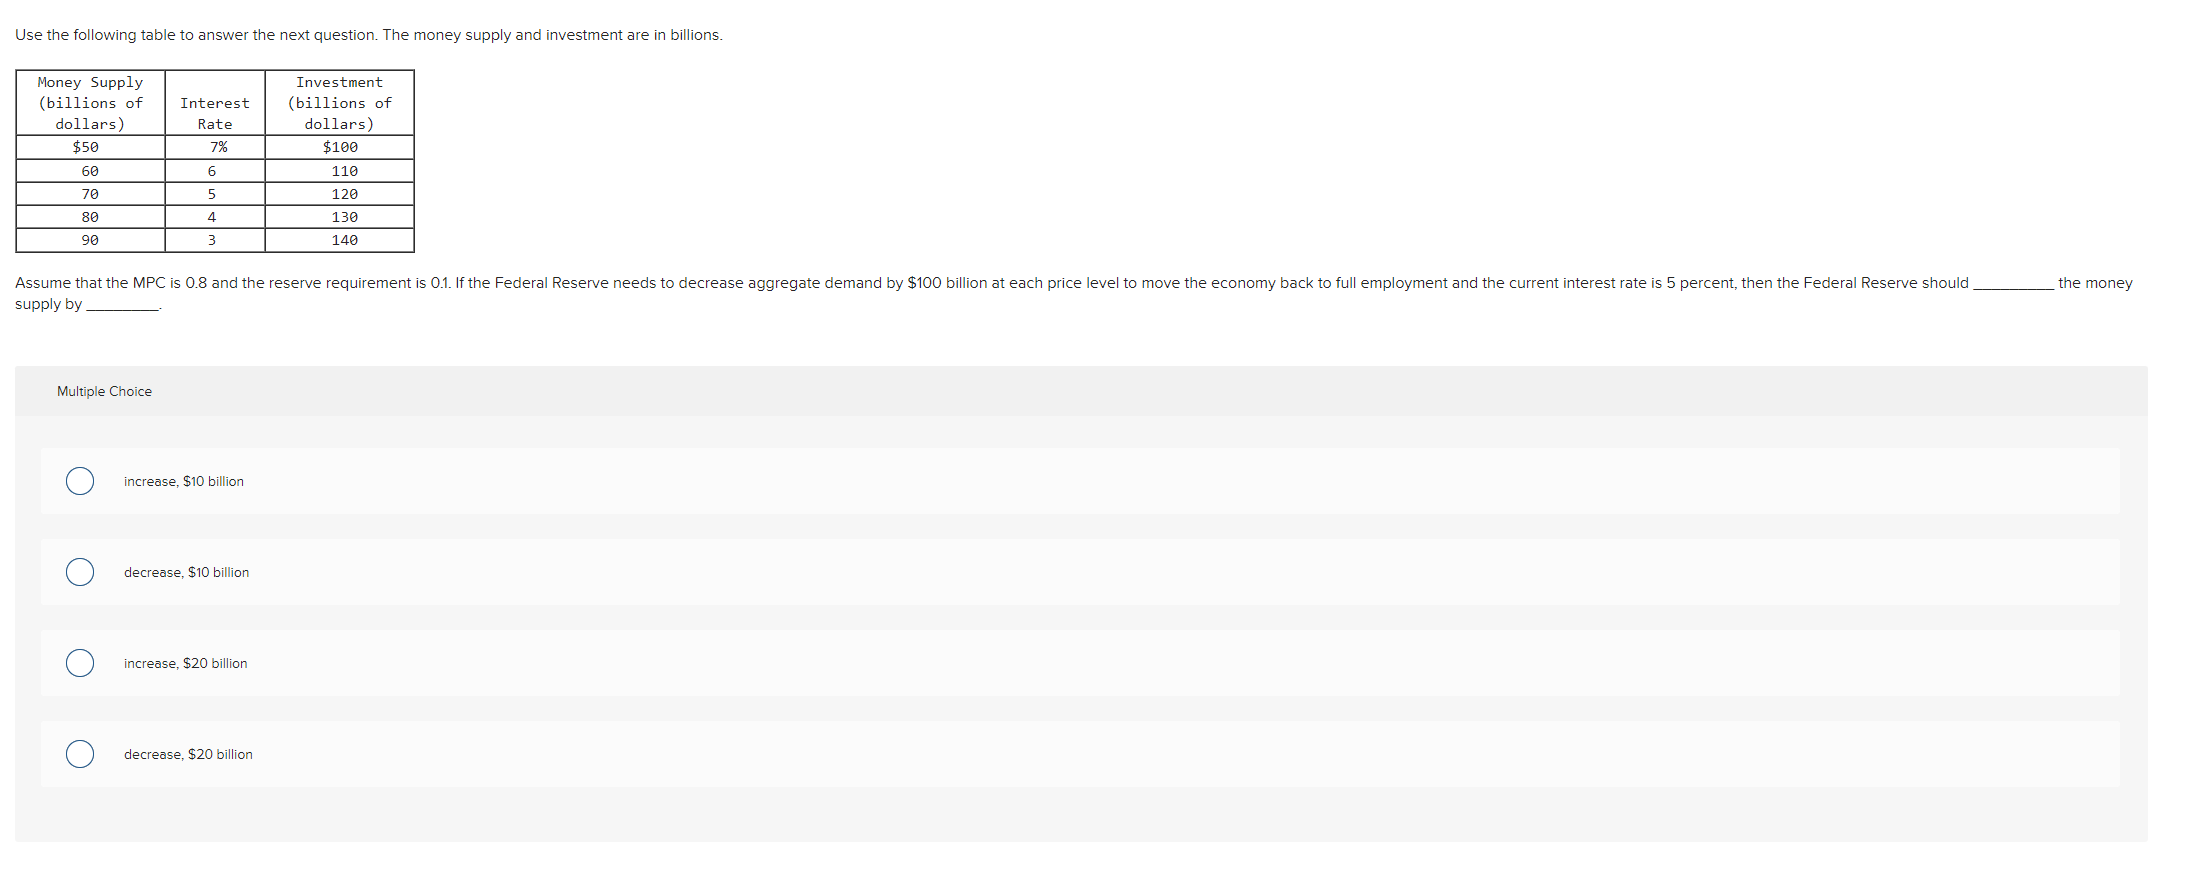Click the $50 cell in the table

(89, 146)
